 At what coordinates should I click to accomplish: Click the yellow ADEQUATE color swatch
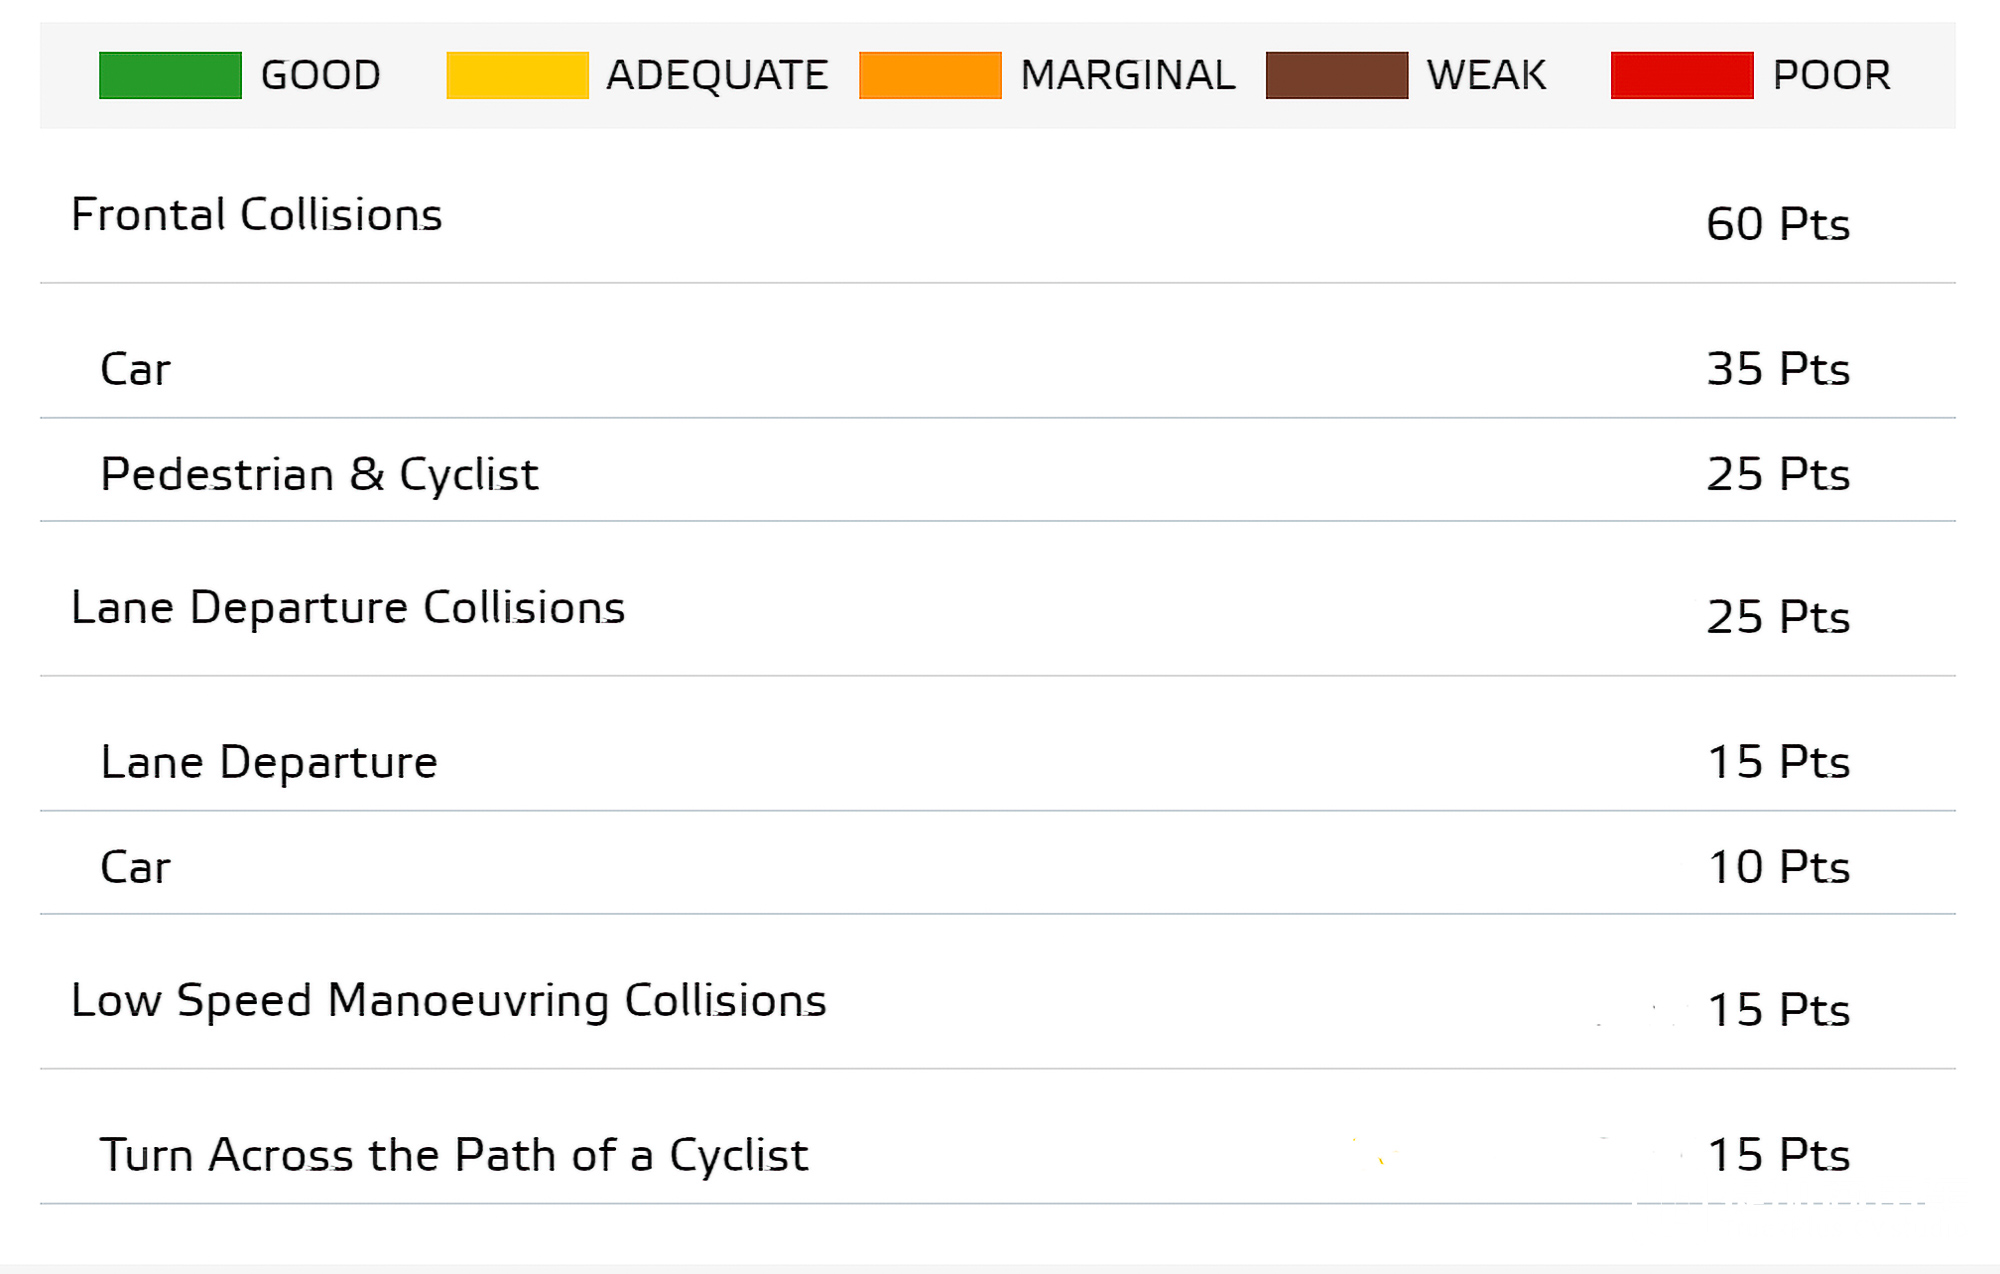pyautogui.click(x=517, y=75)
